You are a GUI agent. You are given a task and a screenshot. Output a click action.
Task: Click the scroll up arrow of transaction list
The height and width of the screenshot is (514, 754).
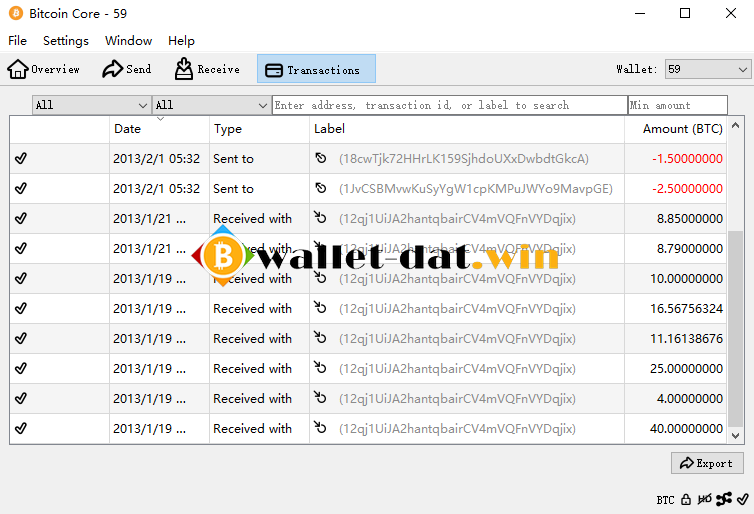tap(735, 125)
